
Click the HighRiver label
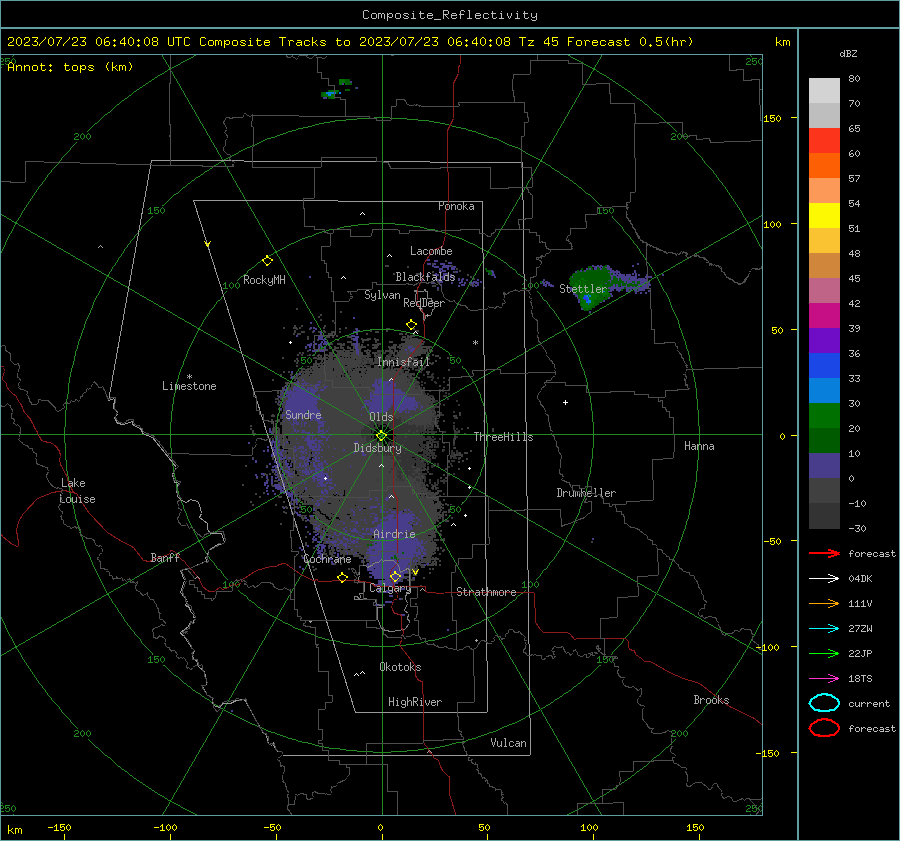(415, 702)
